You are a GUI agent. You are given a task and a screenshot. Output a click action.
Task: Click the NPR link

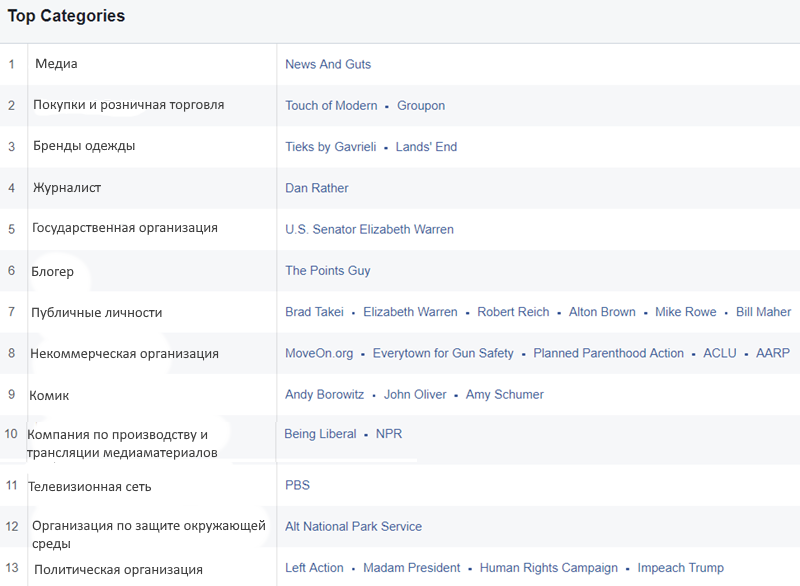click(x=389, y=434)
